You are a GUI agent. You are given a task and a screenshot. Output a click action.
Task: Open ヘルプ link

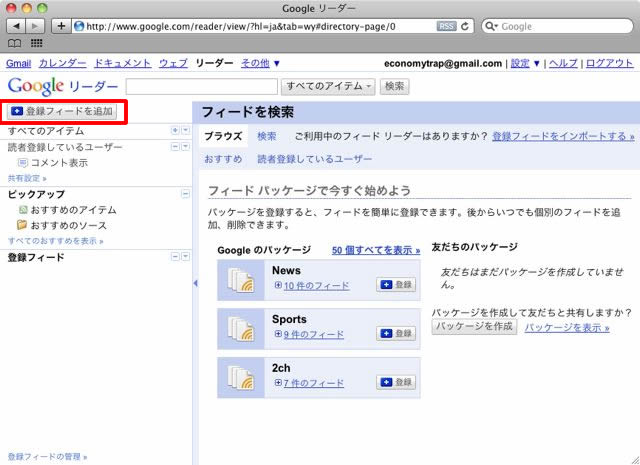[x=563, y=64]
